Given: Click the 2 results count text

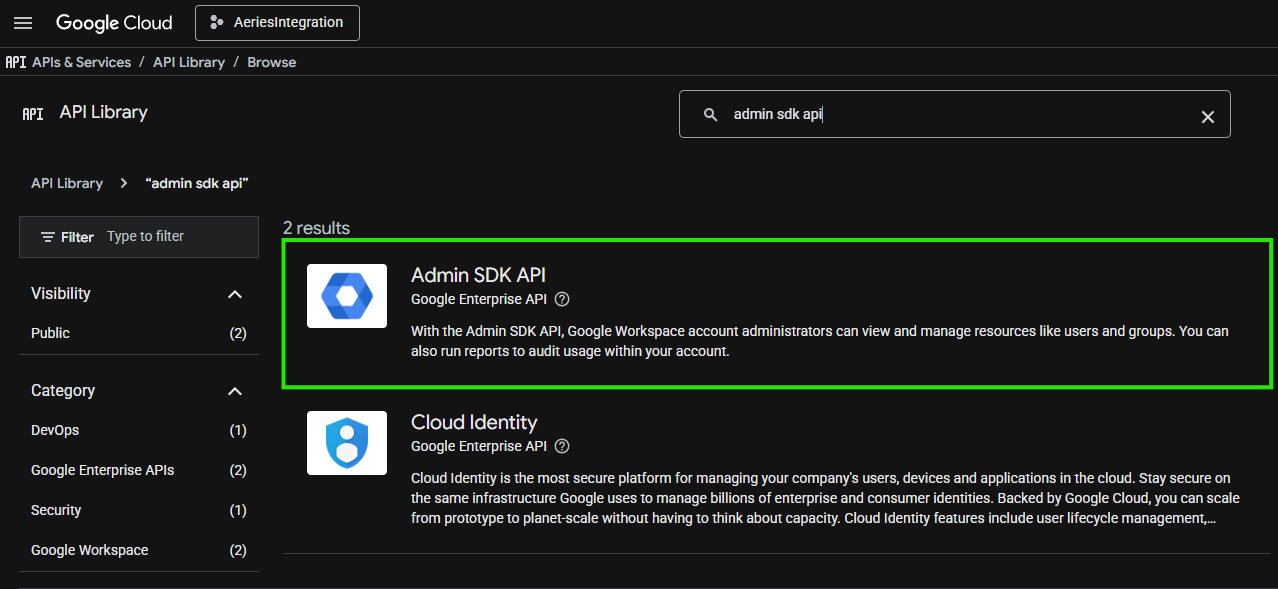Looking at the screenshot, I should [316, 228].
